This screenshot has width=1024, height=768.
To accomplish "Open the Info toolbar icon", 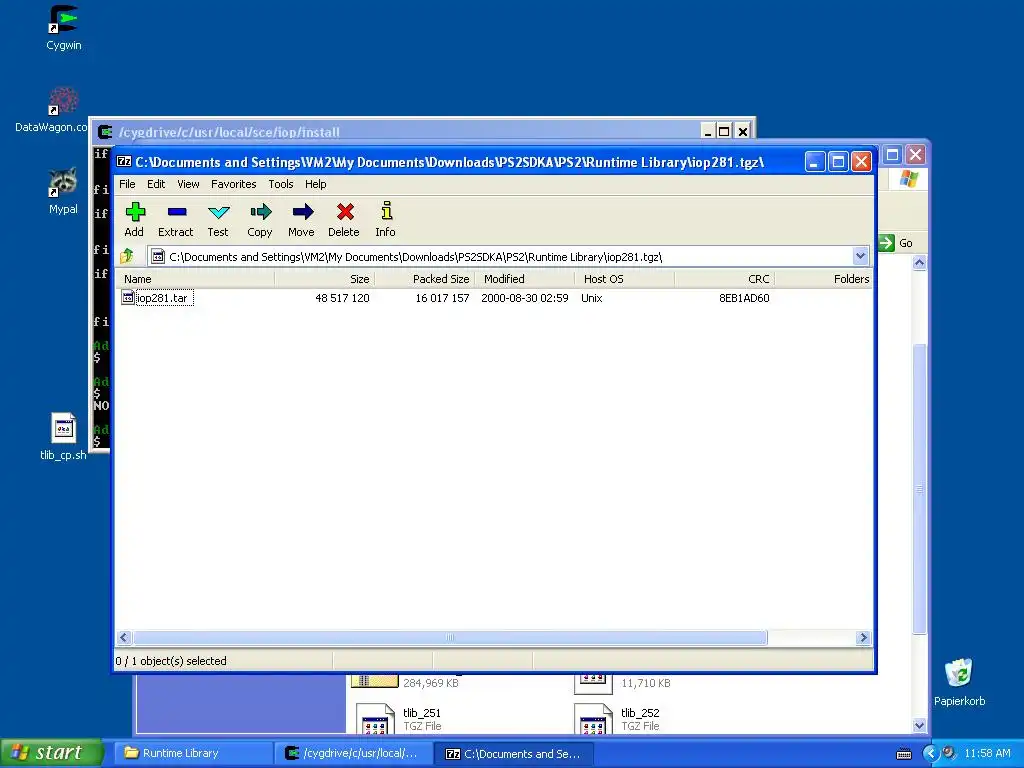I will (x=387, y=210).
